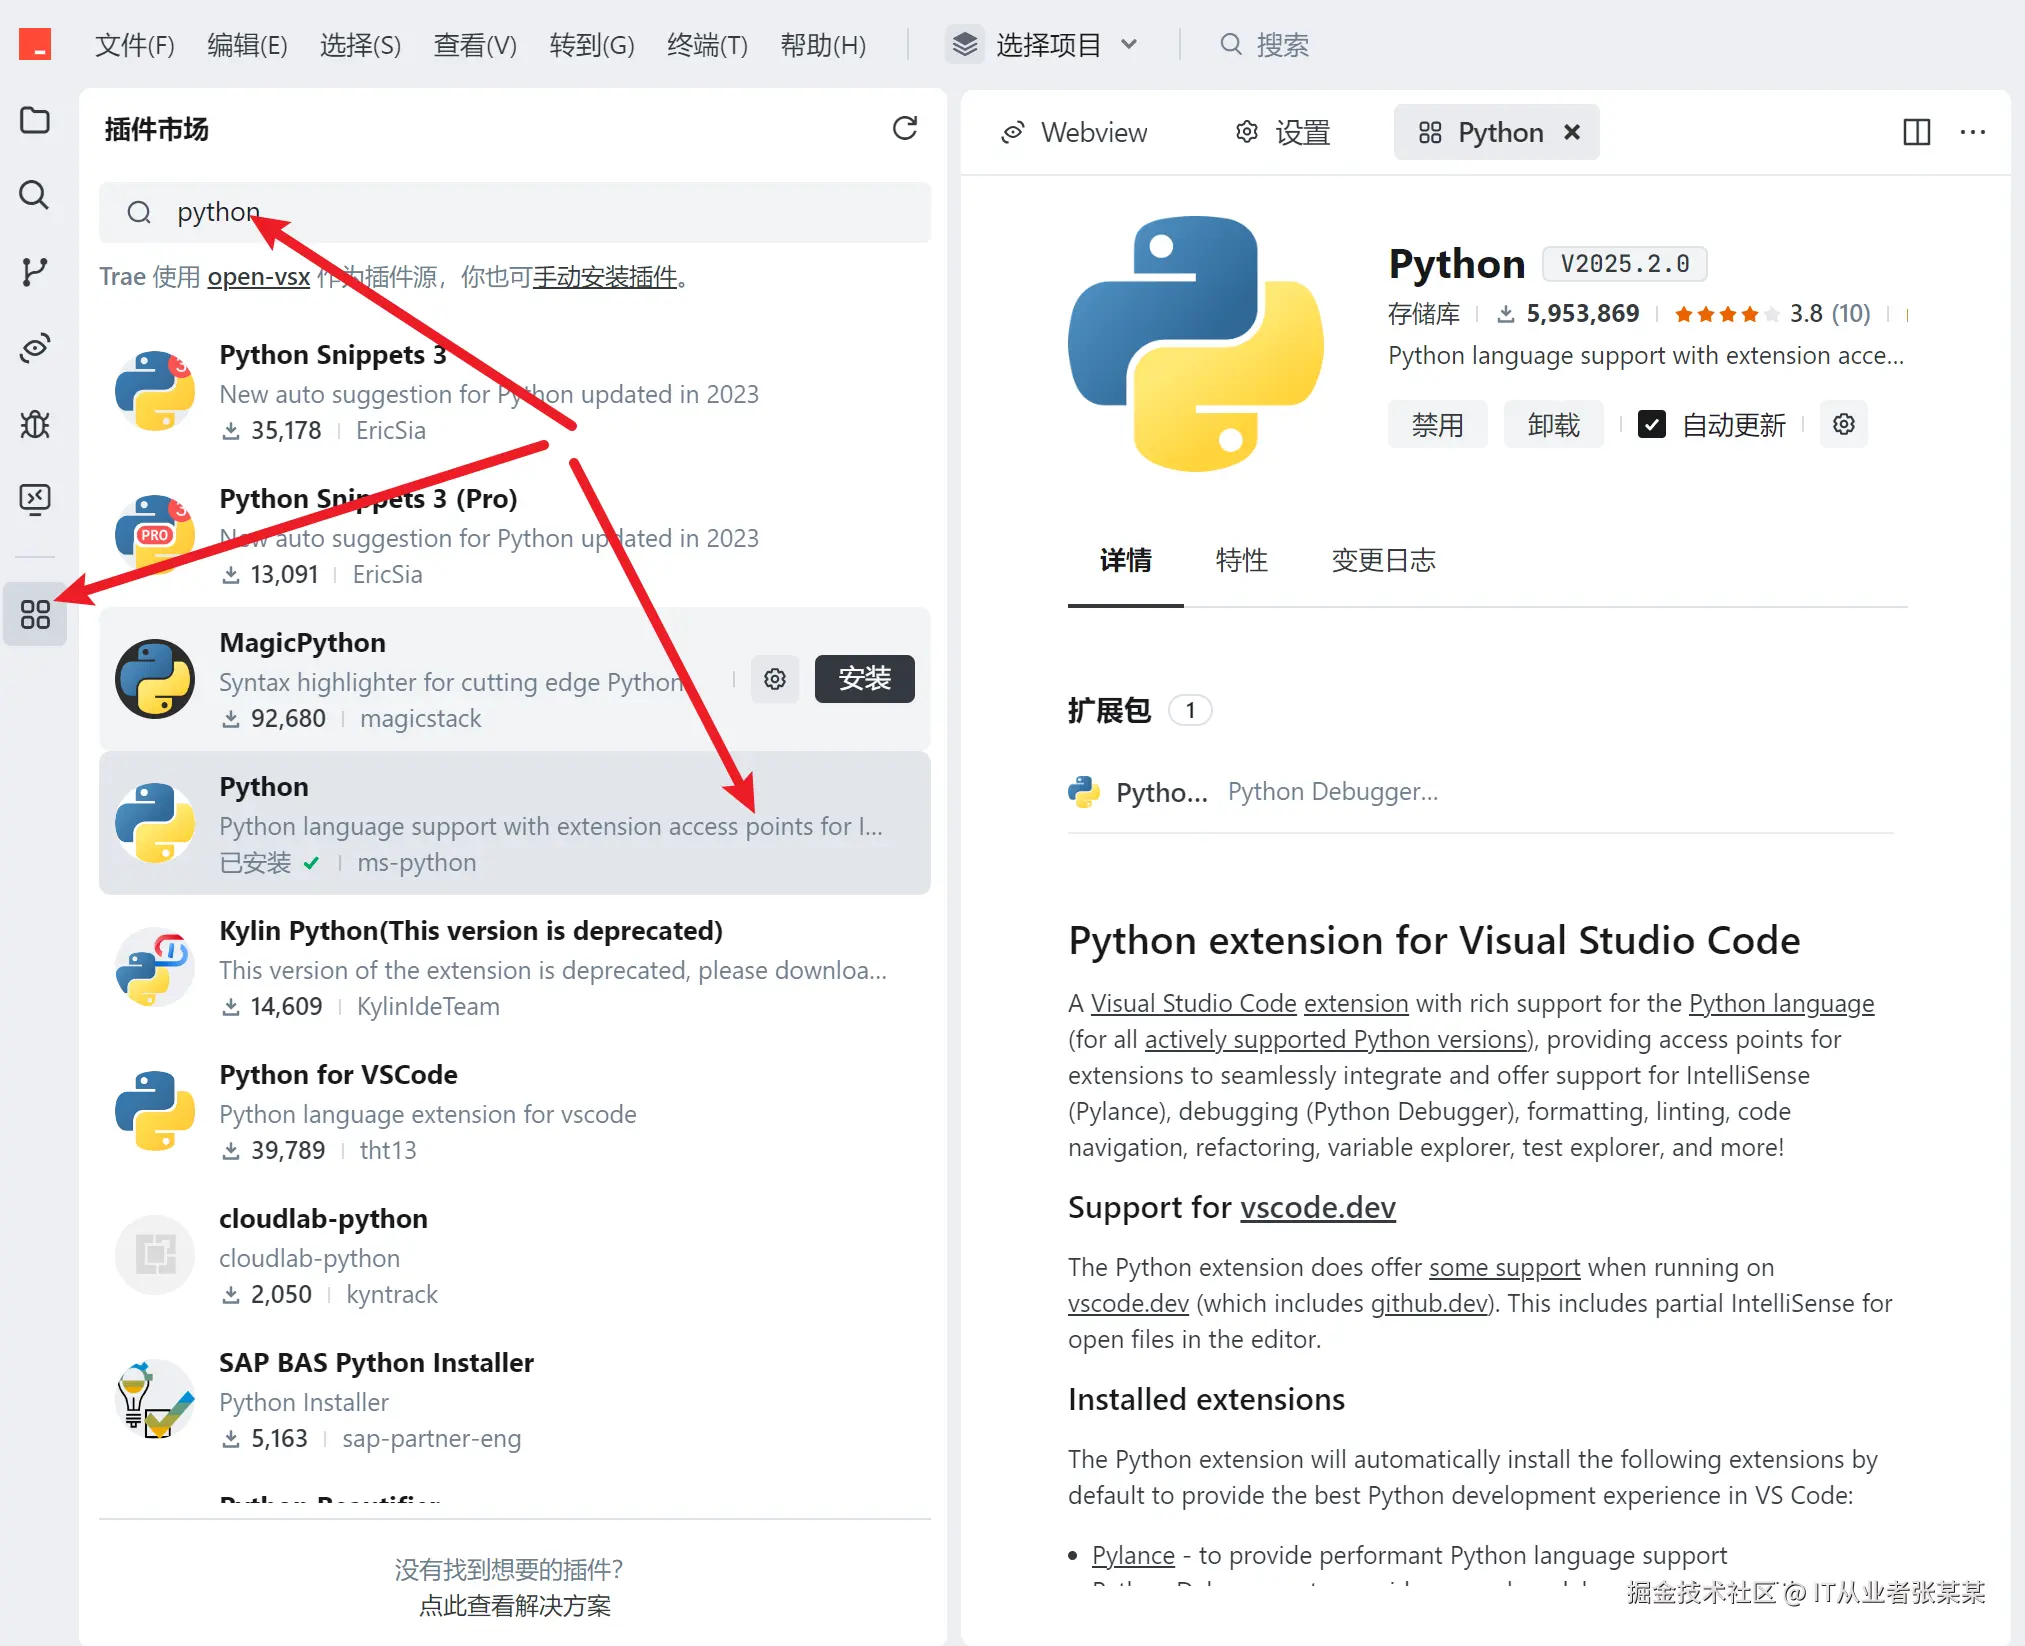This screenshot has width=2025, height=1646.
Task: Open the open-vsx link
Action: coord(258,277)
